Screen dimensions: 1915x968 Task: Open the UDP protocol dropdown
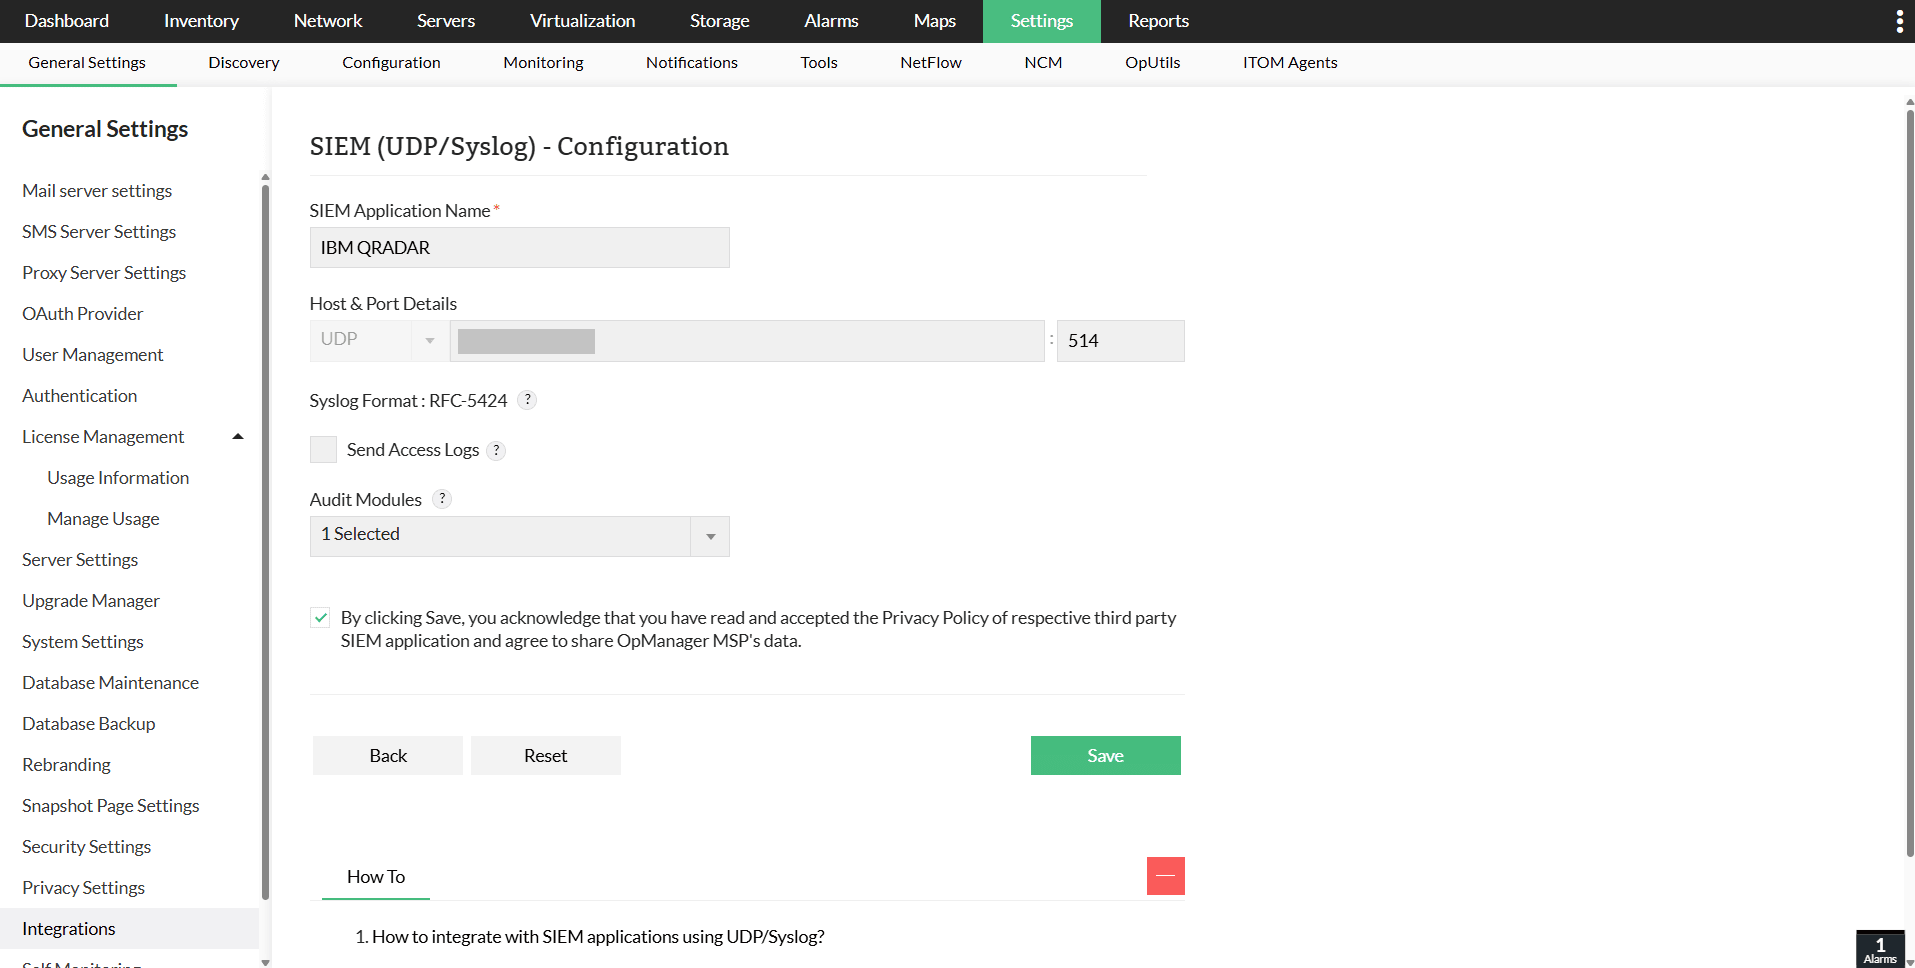click(x=379, y=341)
